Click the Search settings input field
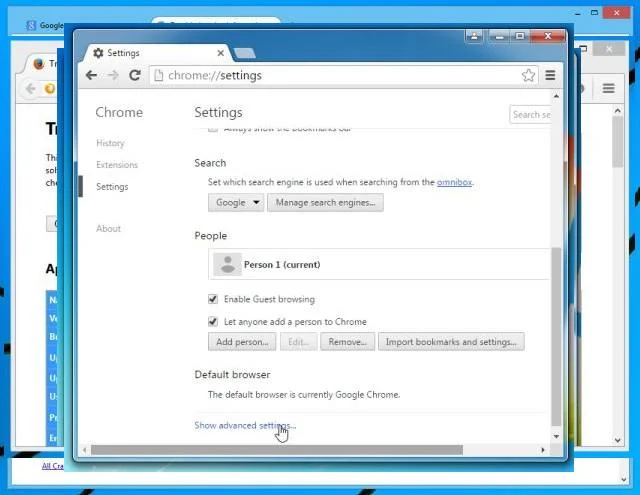The image size is (640, 495). [x=530, y=115]
